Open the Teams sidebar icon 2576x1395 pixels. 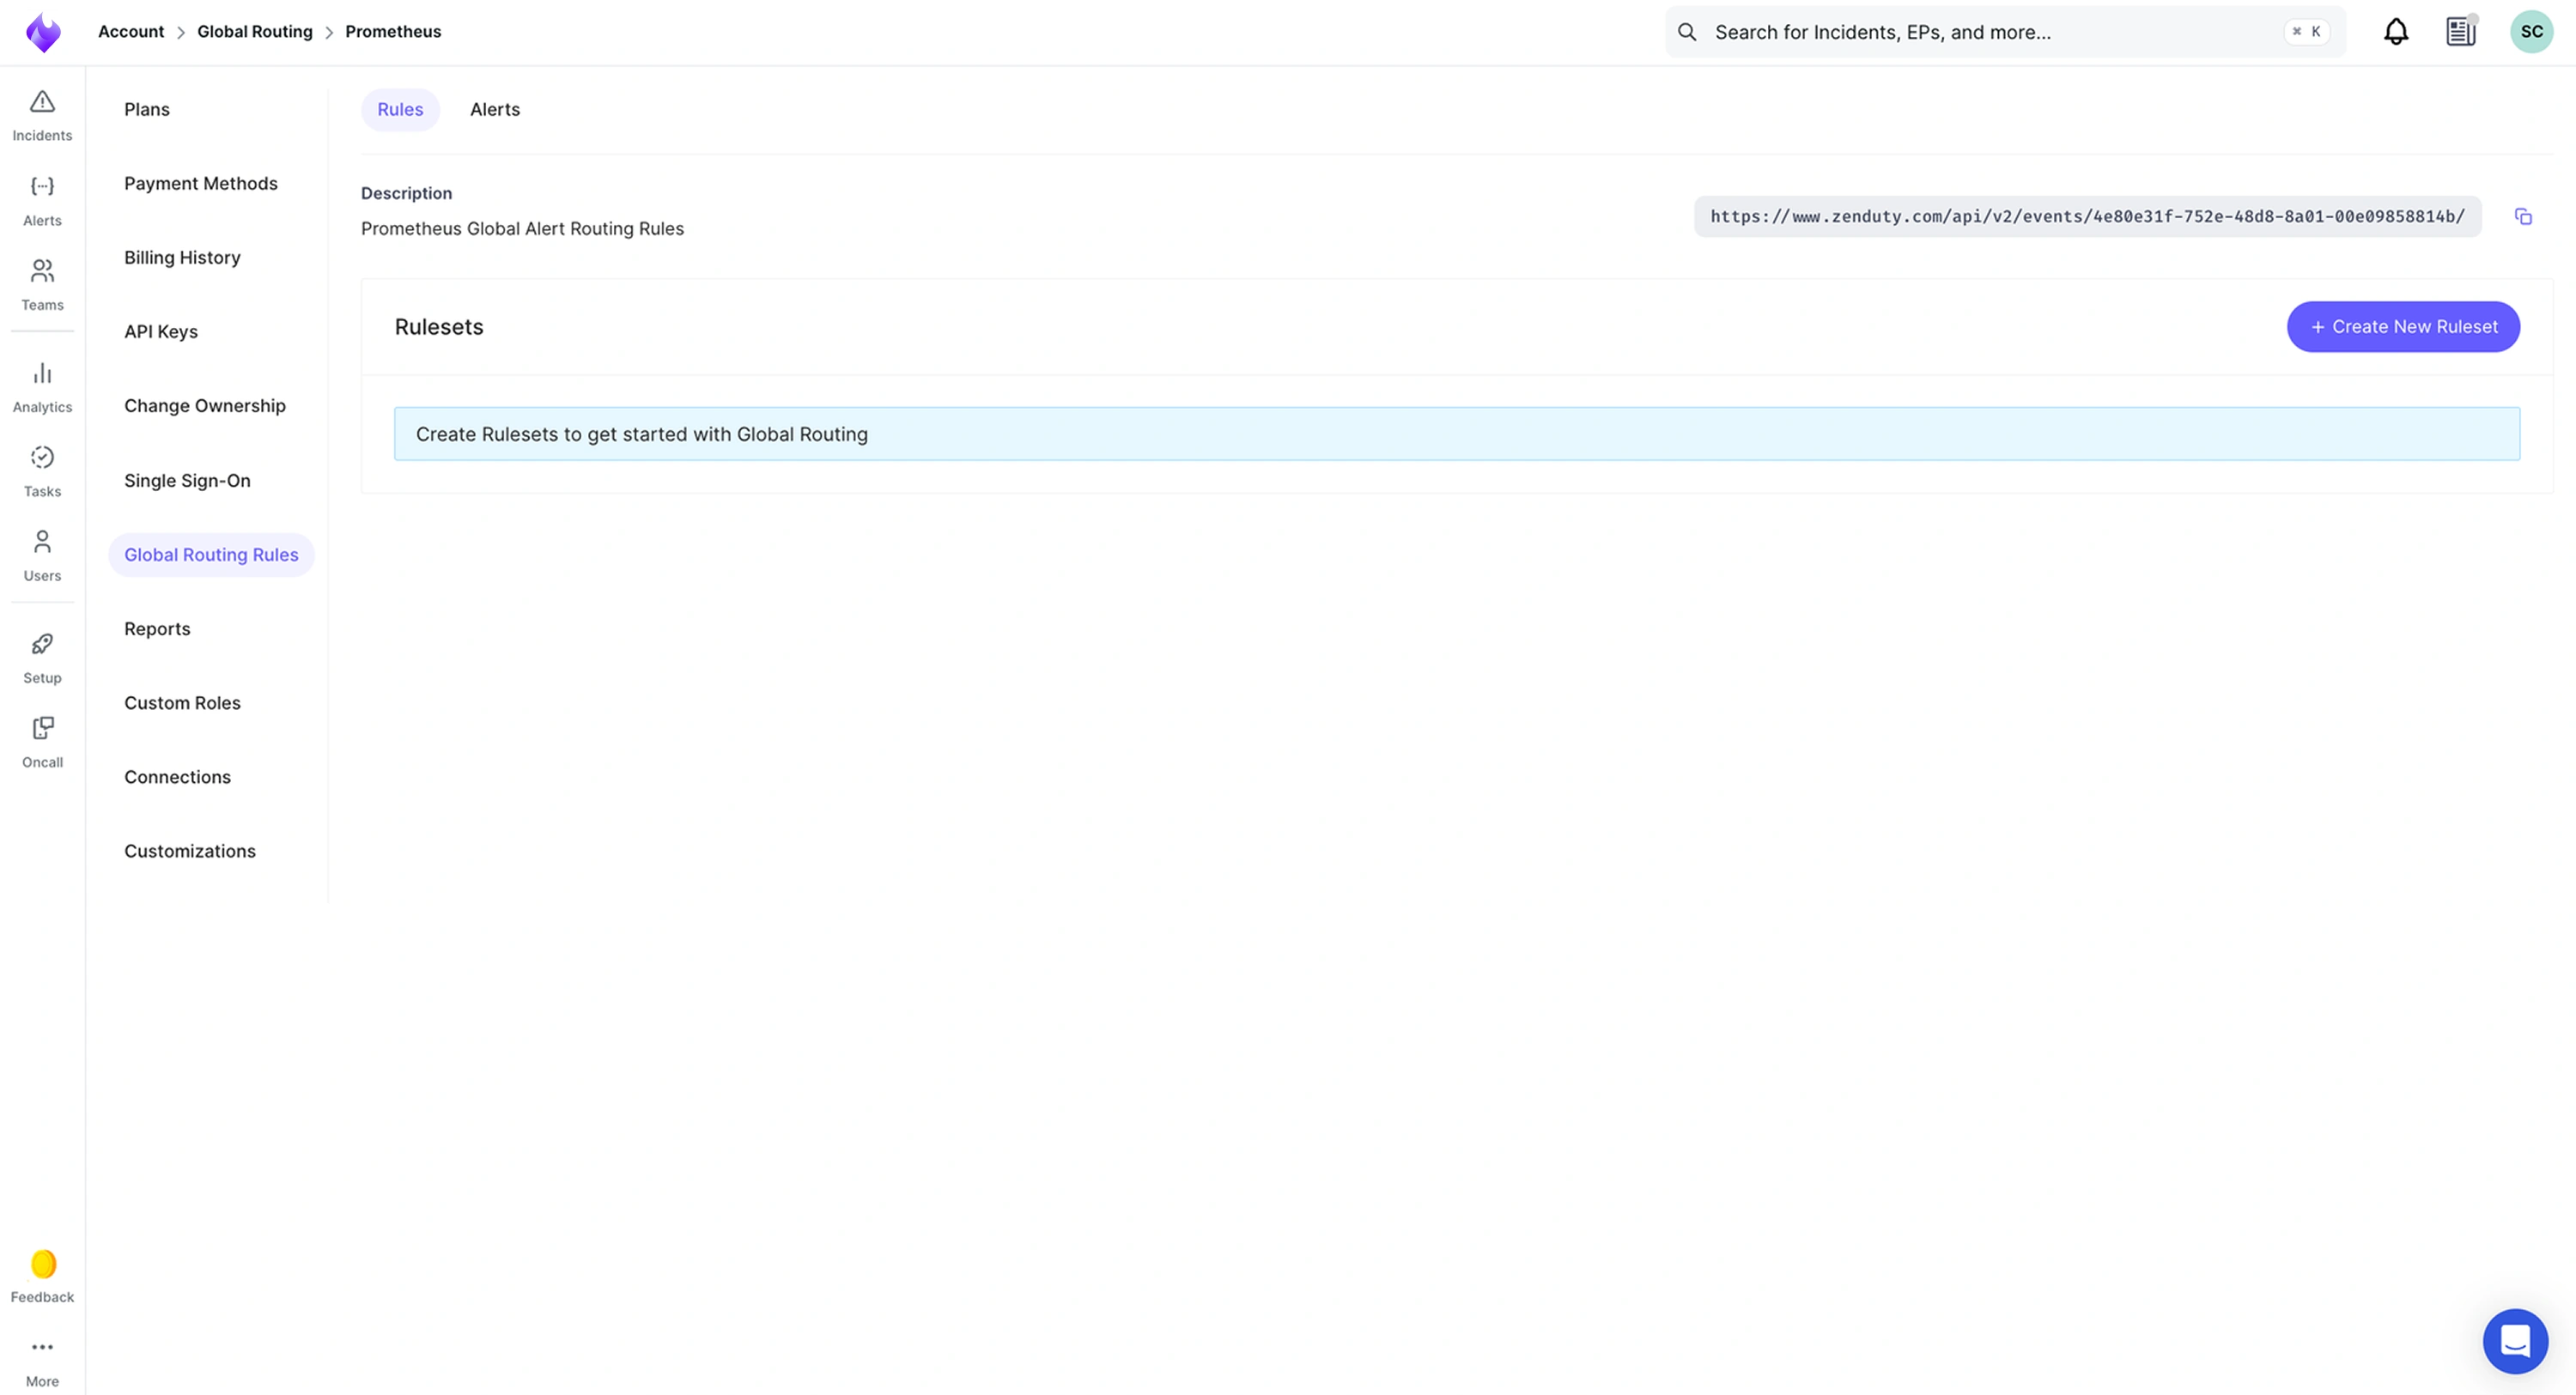(x=42, y=284)
